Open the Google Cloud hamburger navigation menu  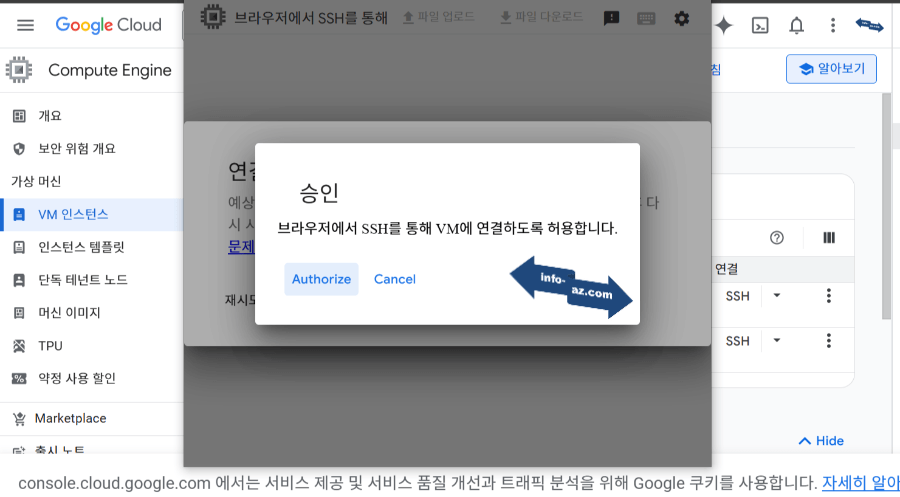[25, 25]
